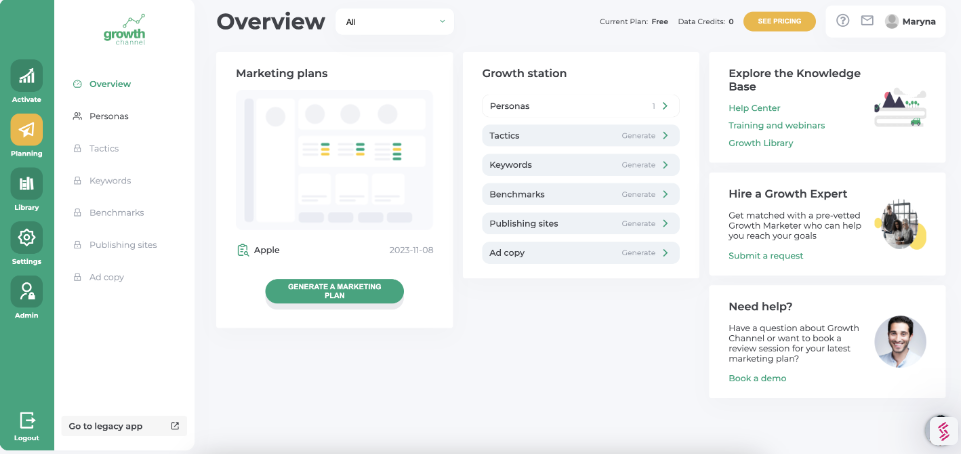Viewport: 961px width, 454px height.
Task: Click Generate a Marketing Plan button
Action: pyautogui.click(x=335, y=291)
